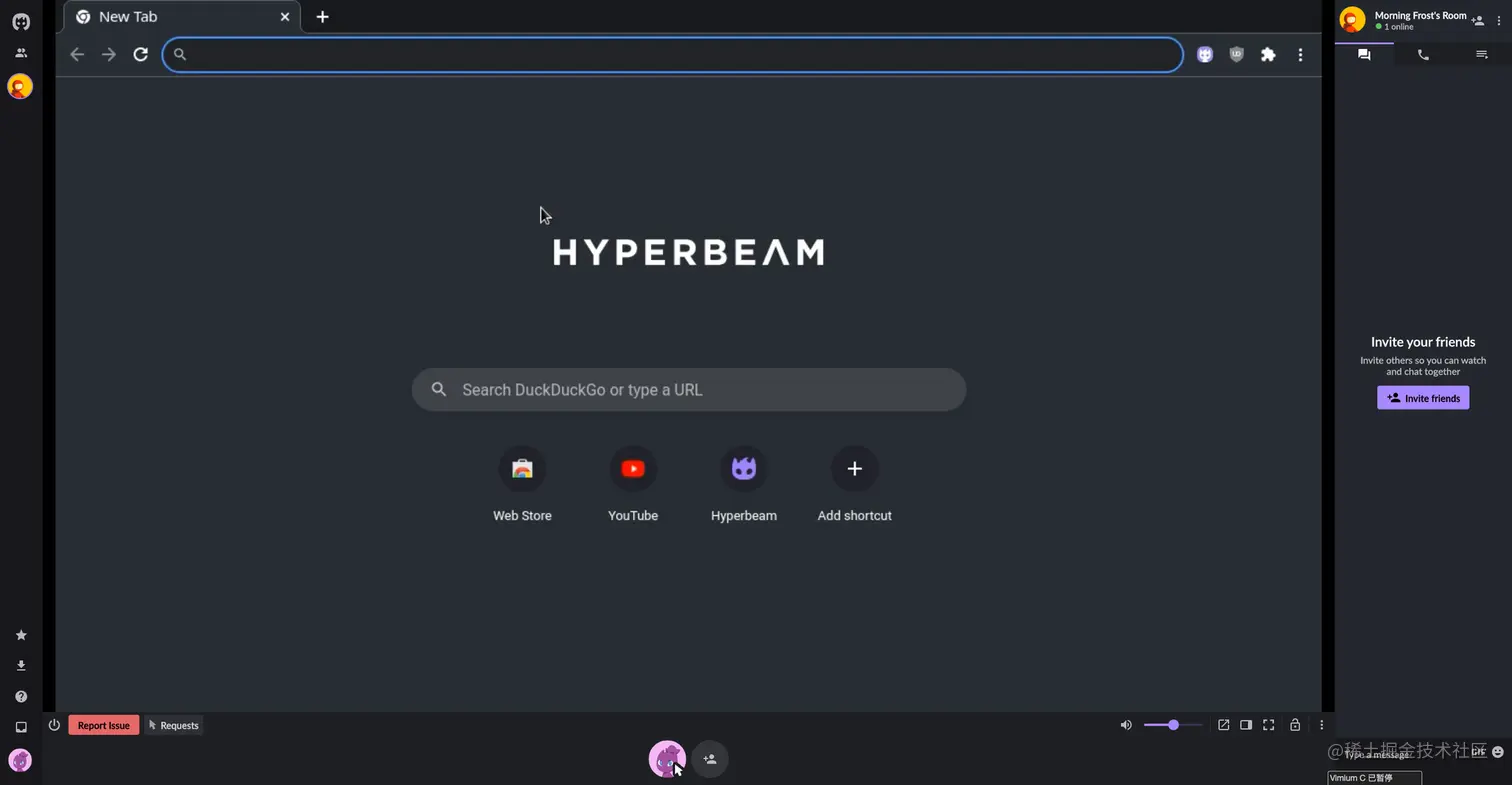Viewport: 1512px width, 785px height.
Task: Mute the speaker volume icon
Action: tap(1126, 725)
